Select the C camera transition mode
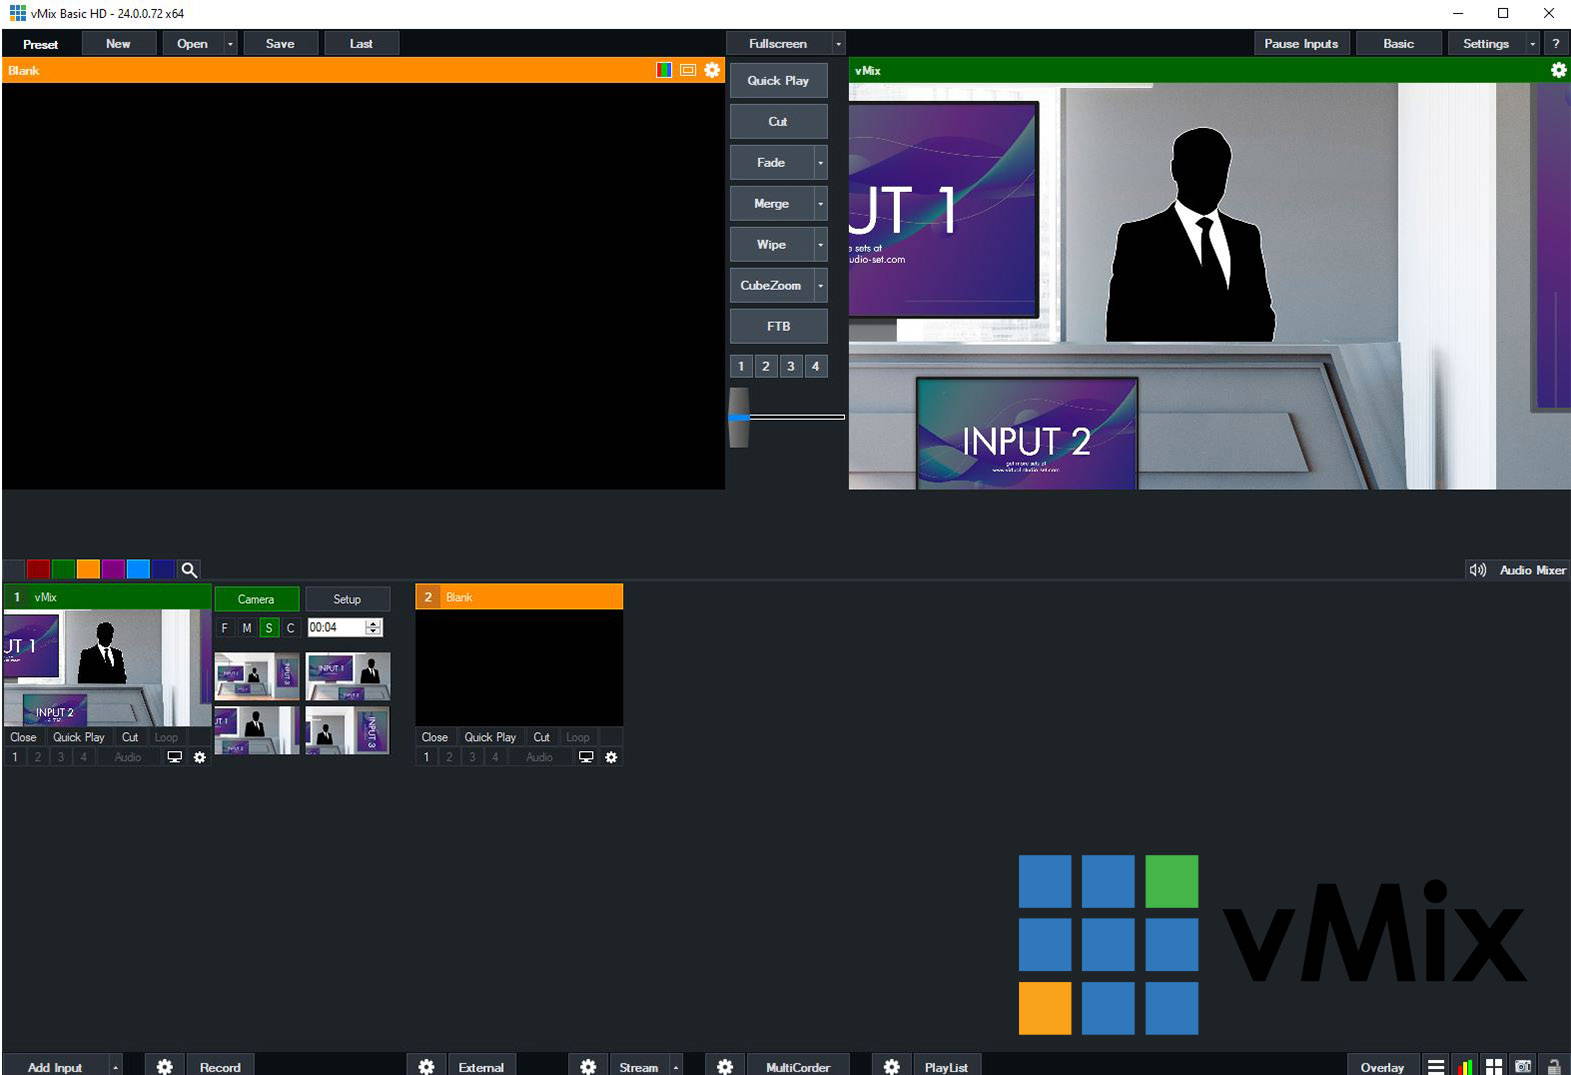Image resolution: width=1571 pixels, height=1075 pixels. pyautogui.click(x=291, y=628)
